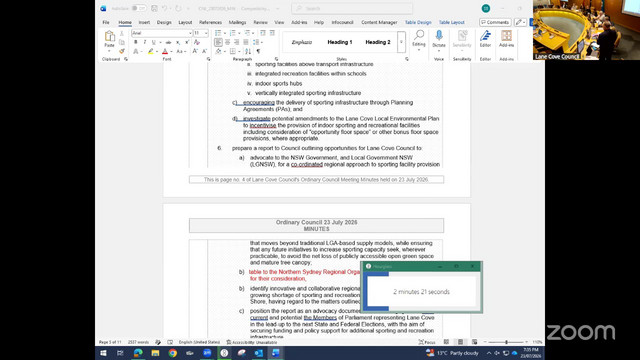Click the Dictate microphone icon
The image size is (640, 360).
(439, 39)
